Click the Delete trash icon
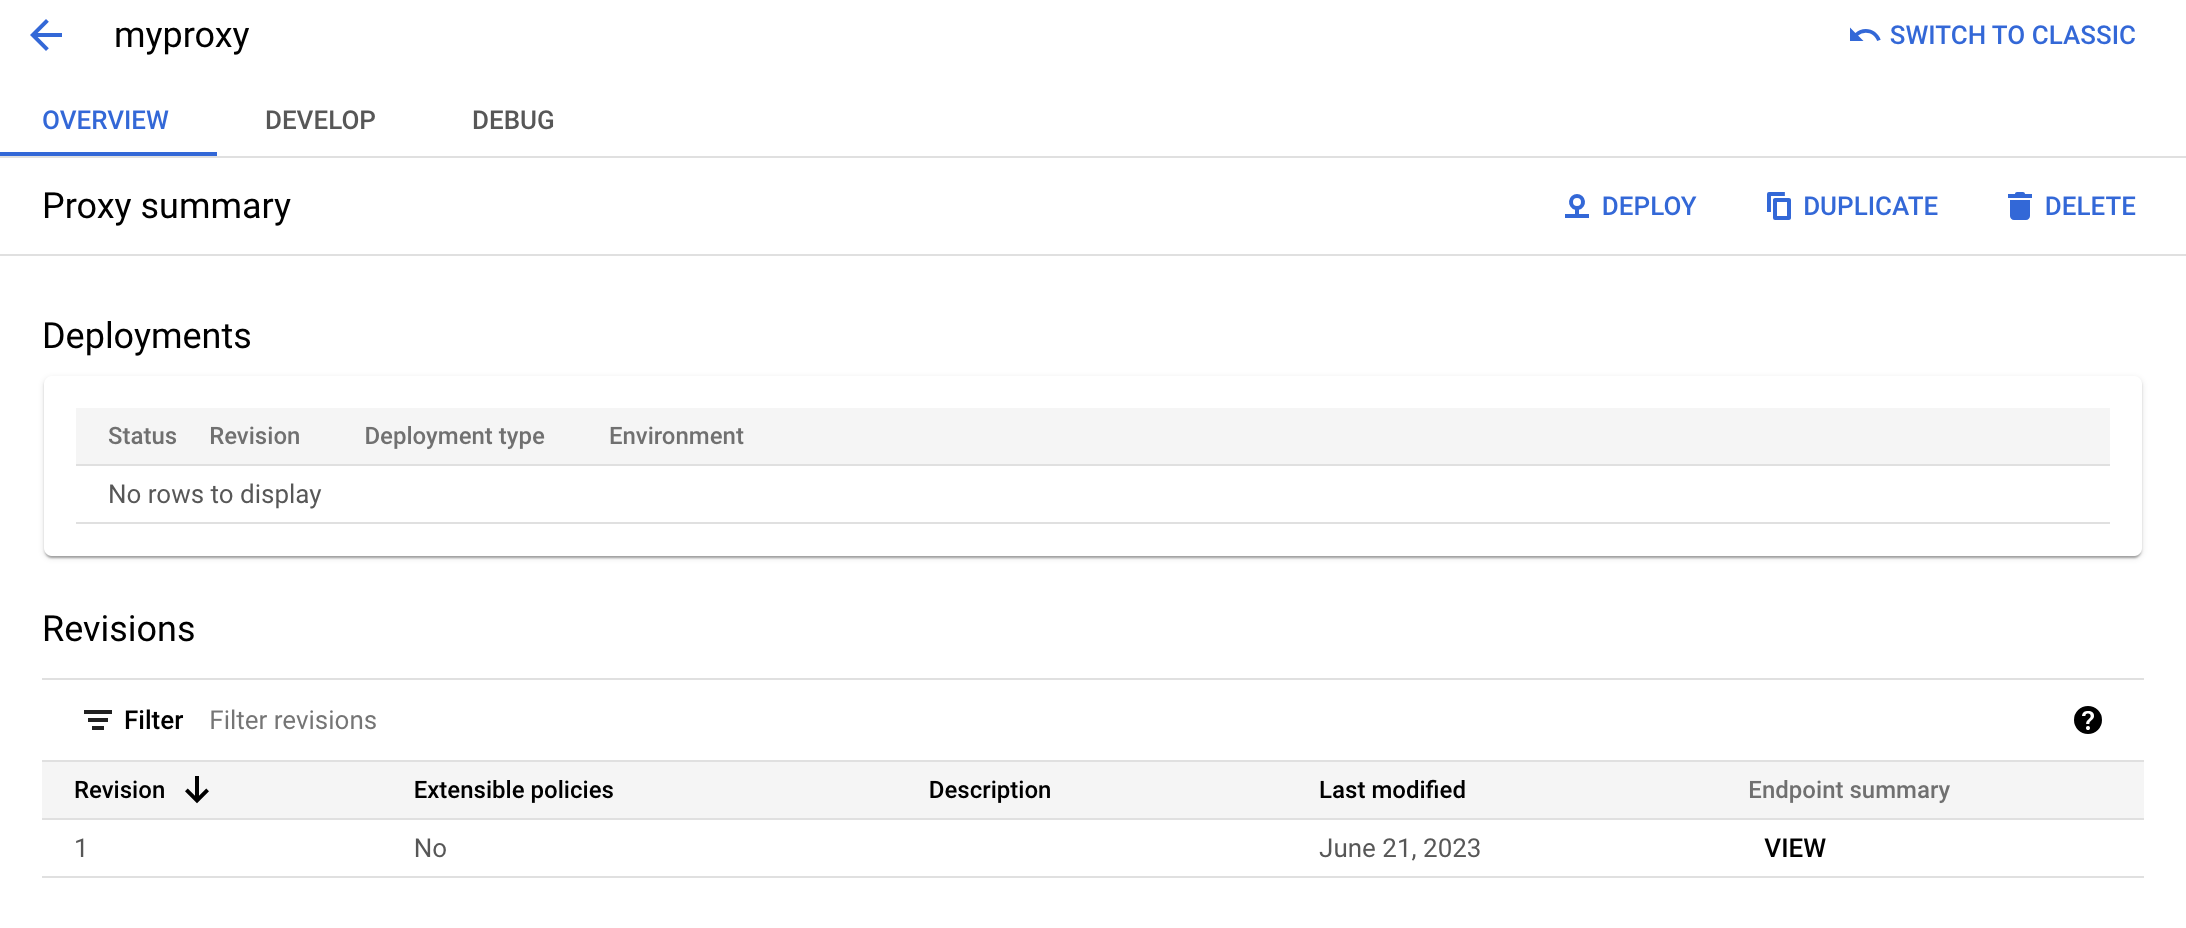Viewport: 2186px width, 928px height. (2021, 205)
